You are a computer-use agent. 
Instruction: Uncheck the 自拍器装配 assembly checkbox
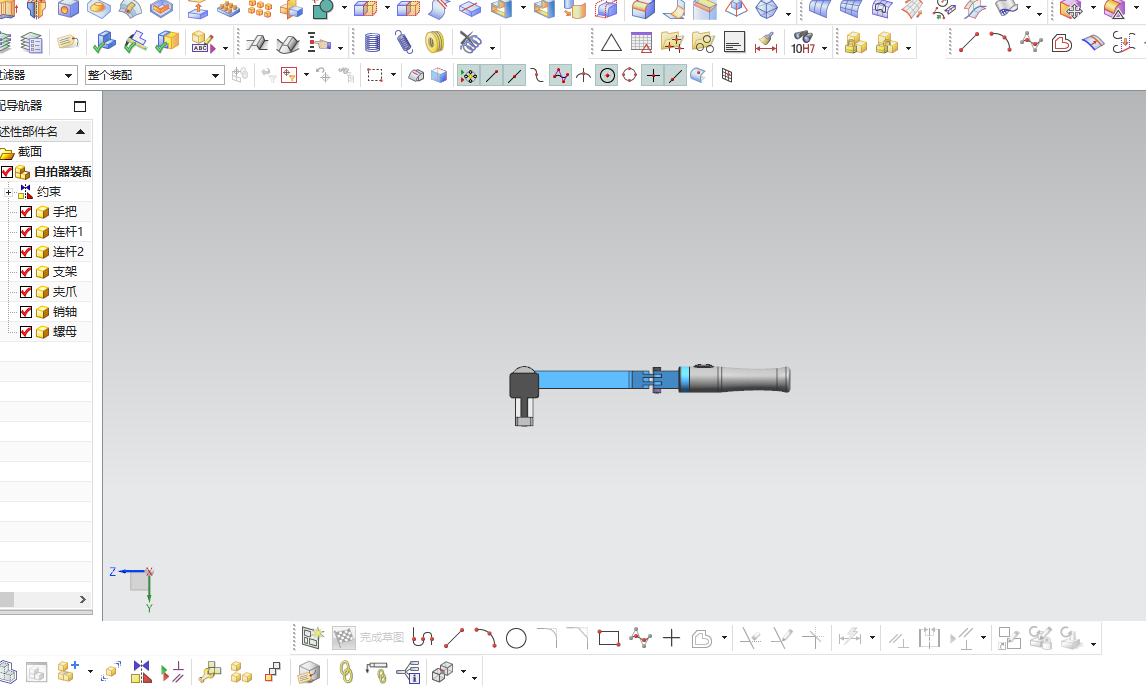(7, 172)
